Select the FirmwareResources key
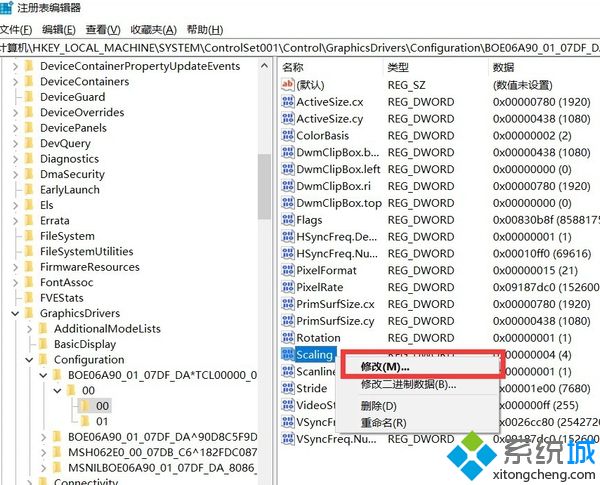The width and height of the screenshot is (600, 485). [x=90, y=267]
